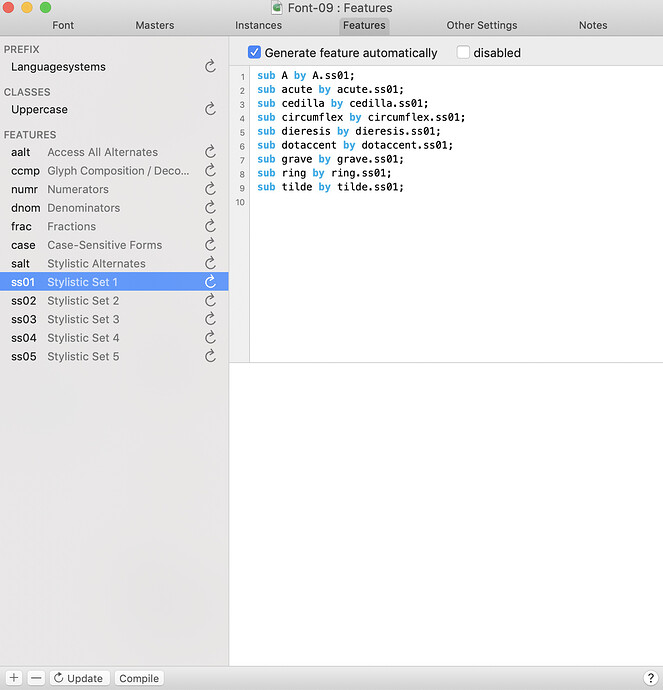This screenshot has width=663, height=690.
Task: Refresh the numr Numerators feature
Action: (210, 189)
